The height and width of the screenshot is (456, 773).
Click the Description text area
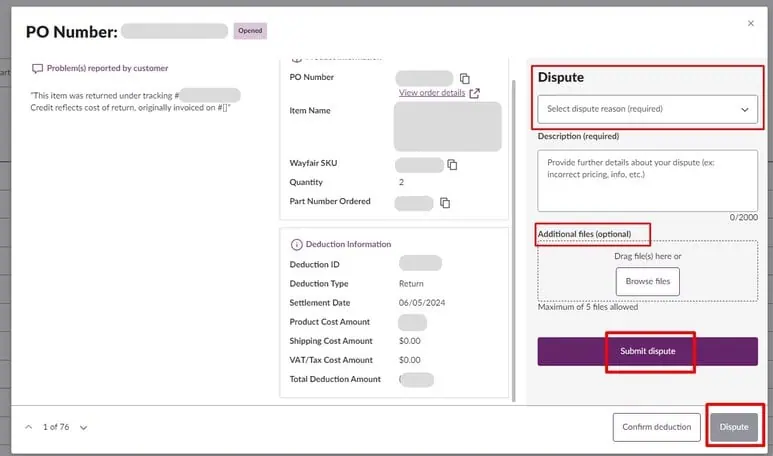tap(647, 181)
